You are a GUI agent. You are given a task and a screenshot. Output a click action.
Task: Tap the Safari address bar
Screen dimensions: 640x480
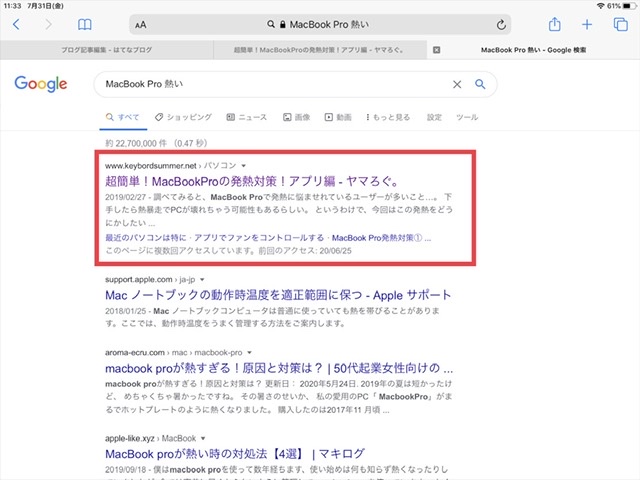320,25
